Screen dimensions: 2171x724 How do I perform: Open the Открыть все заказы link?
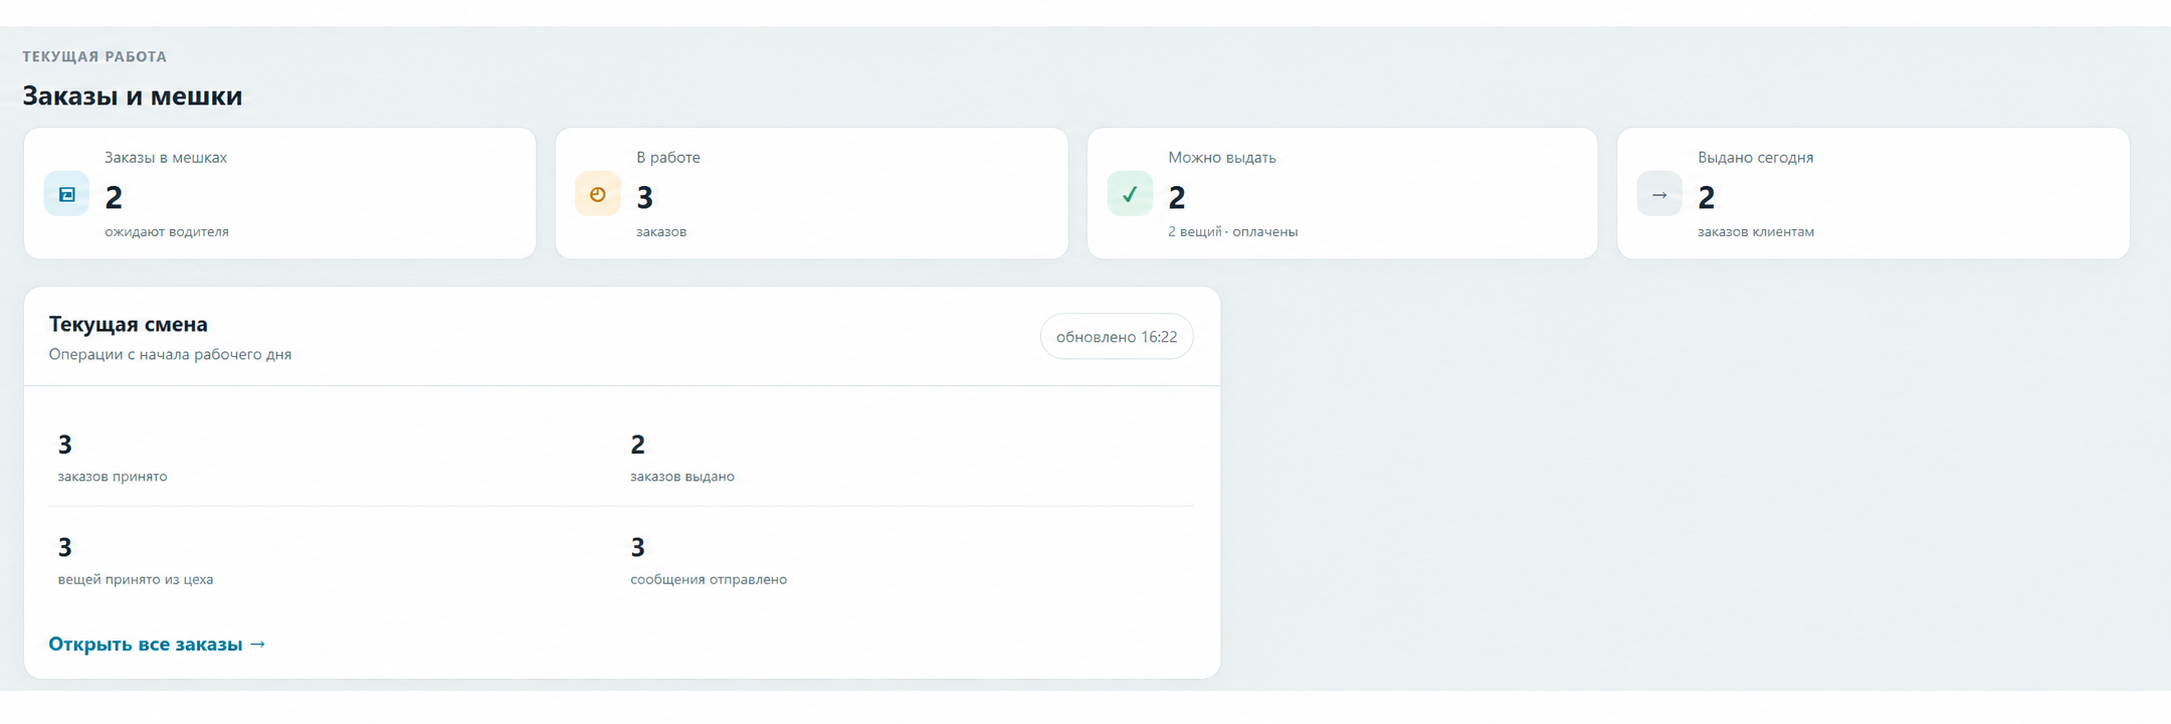click(157, 644)
